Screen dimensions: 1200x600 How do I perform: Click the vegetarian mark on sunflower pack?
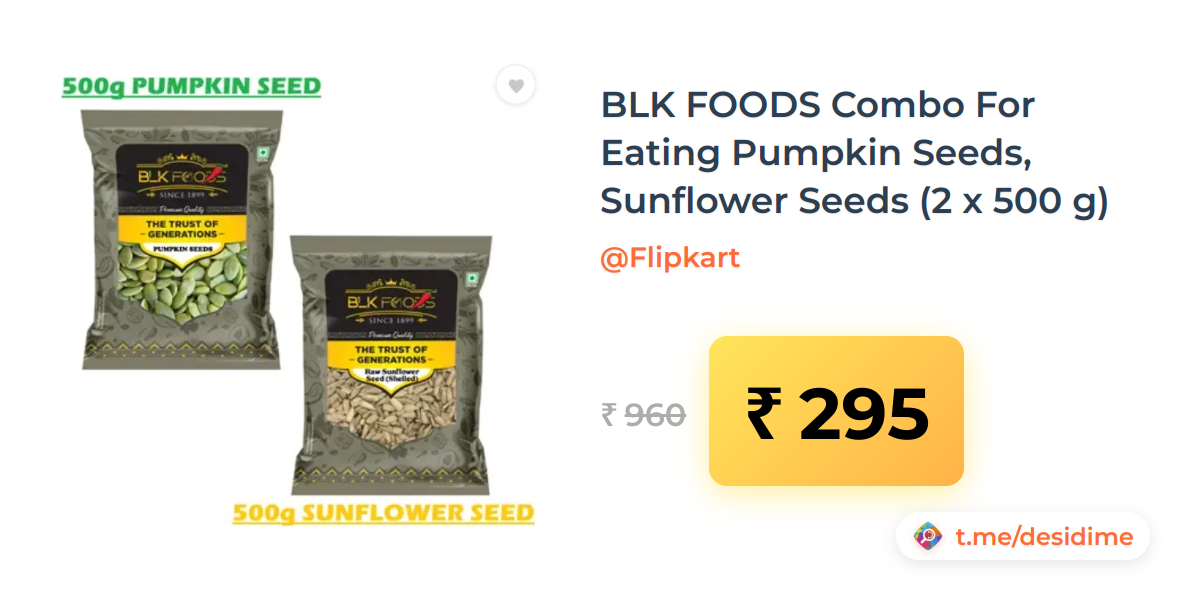click(473, 281)
